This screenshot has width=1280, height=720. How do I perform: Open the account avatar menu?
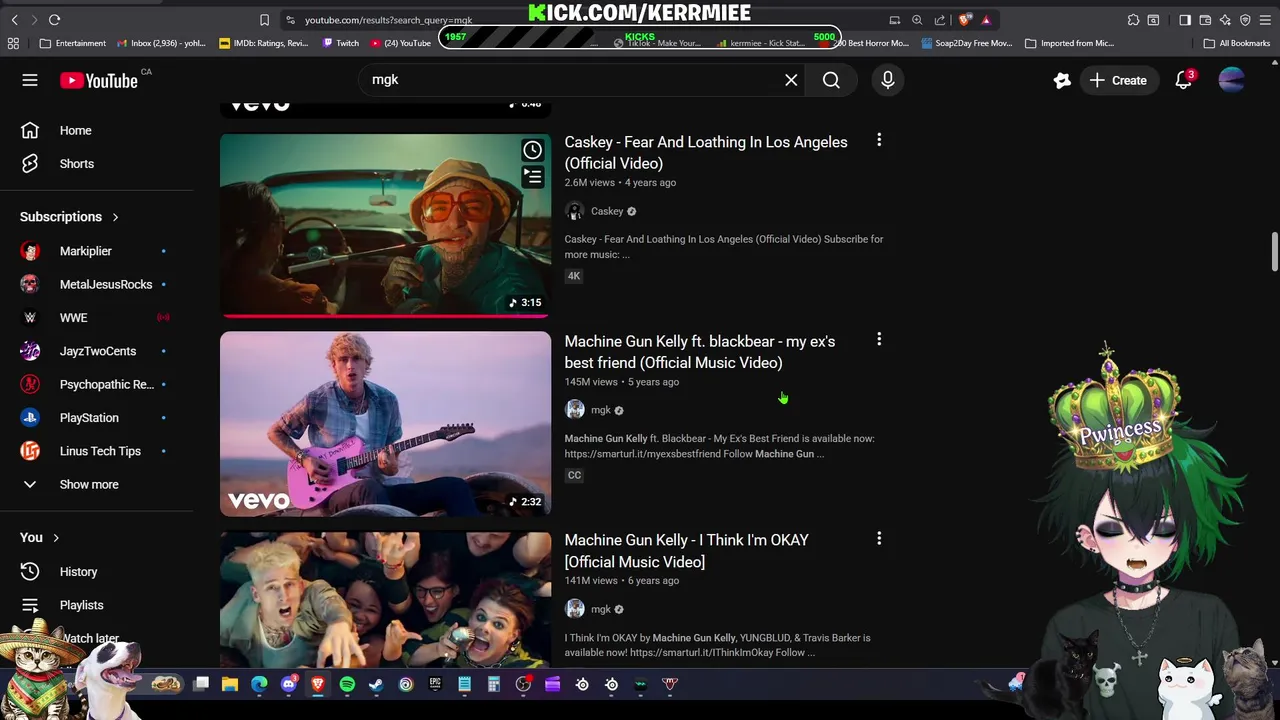(x=1232, y=80)
